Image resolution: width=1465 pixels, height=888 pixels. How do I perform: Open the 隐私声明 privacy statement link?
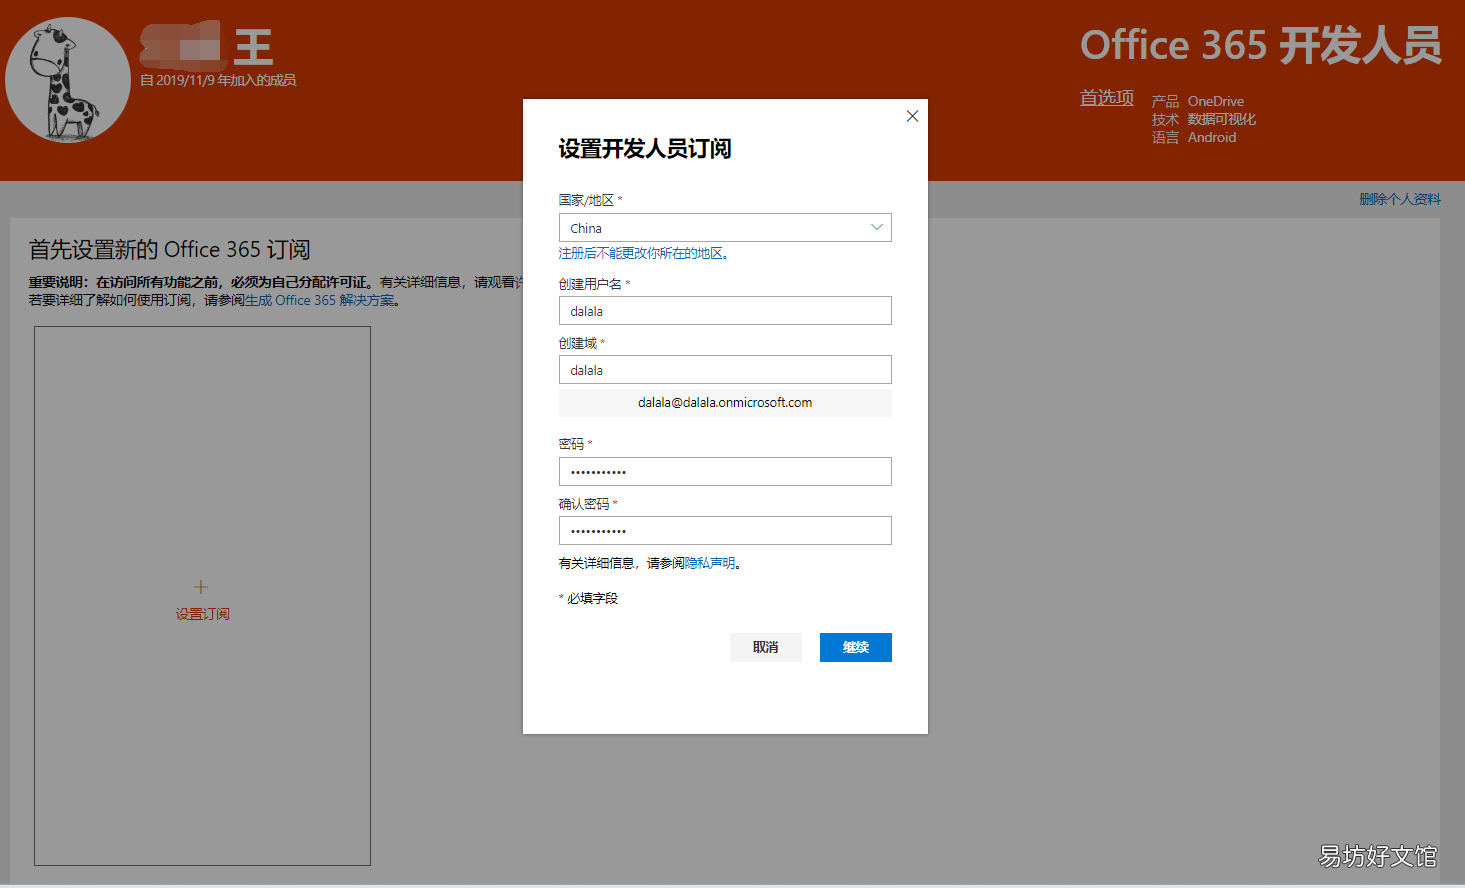(x=710, y=563)
